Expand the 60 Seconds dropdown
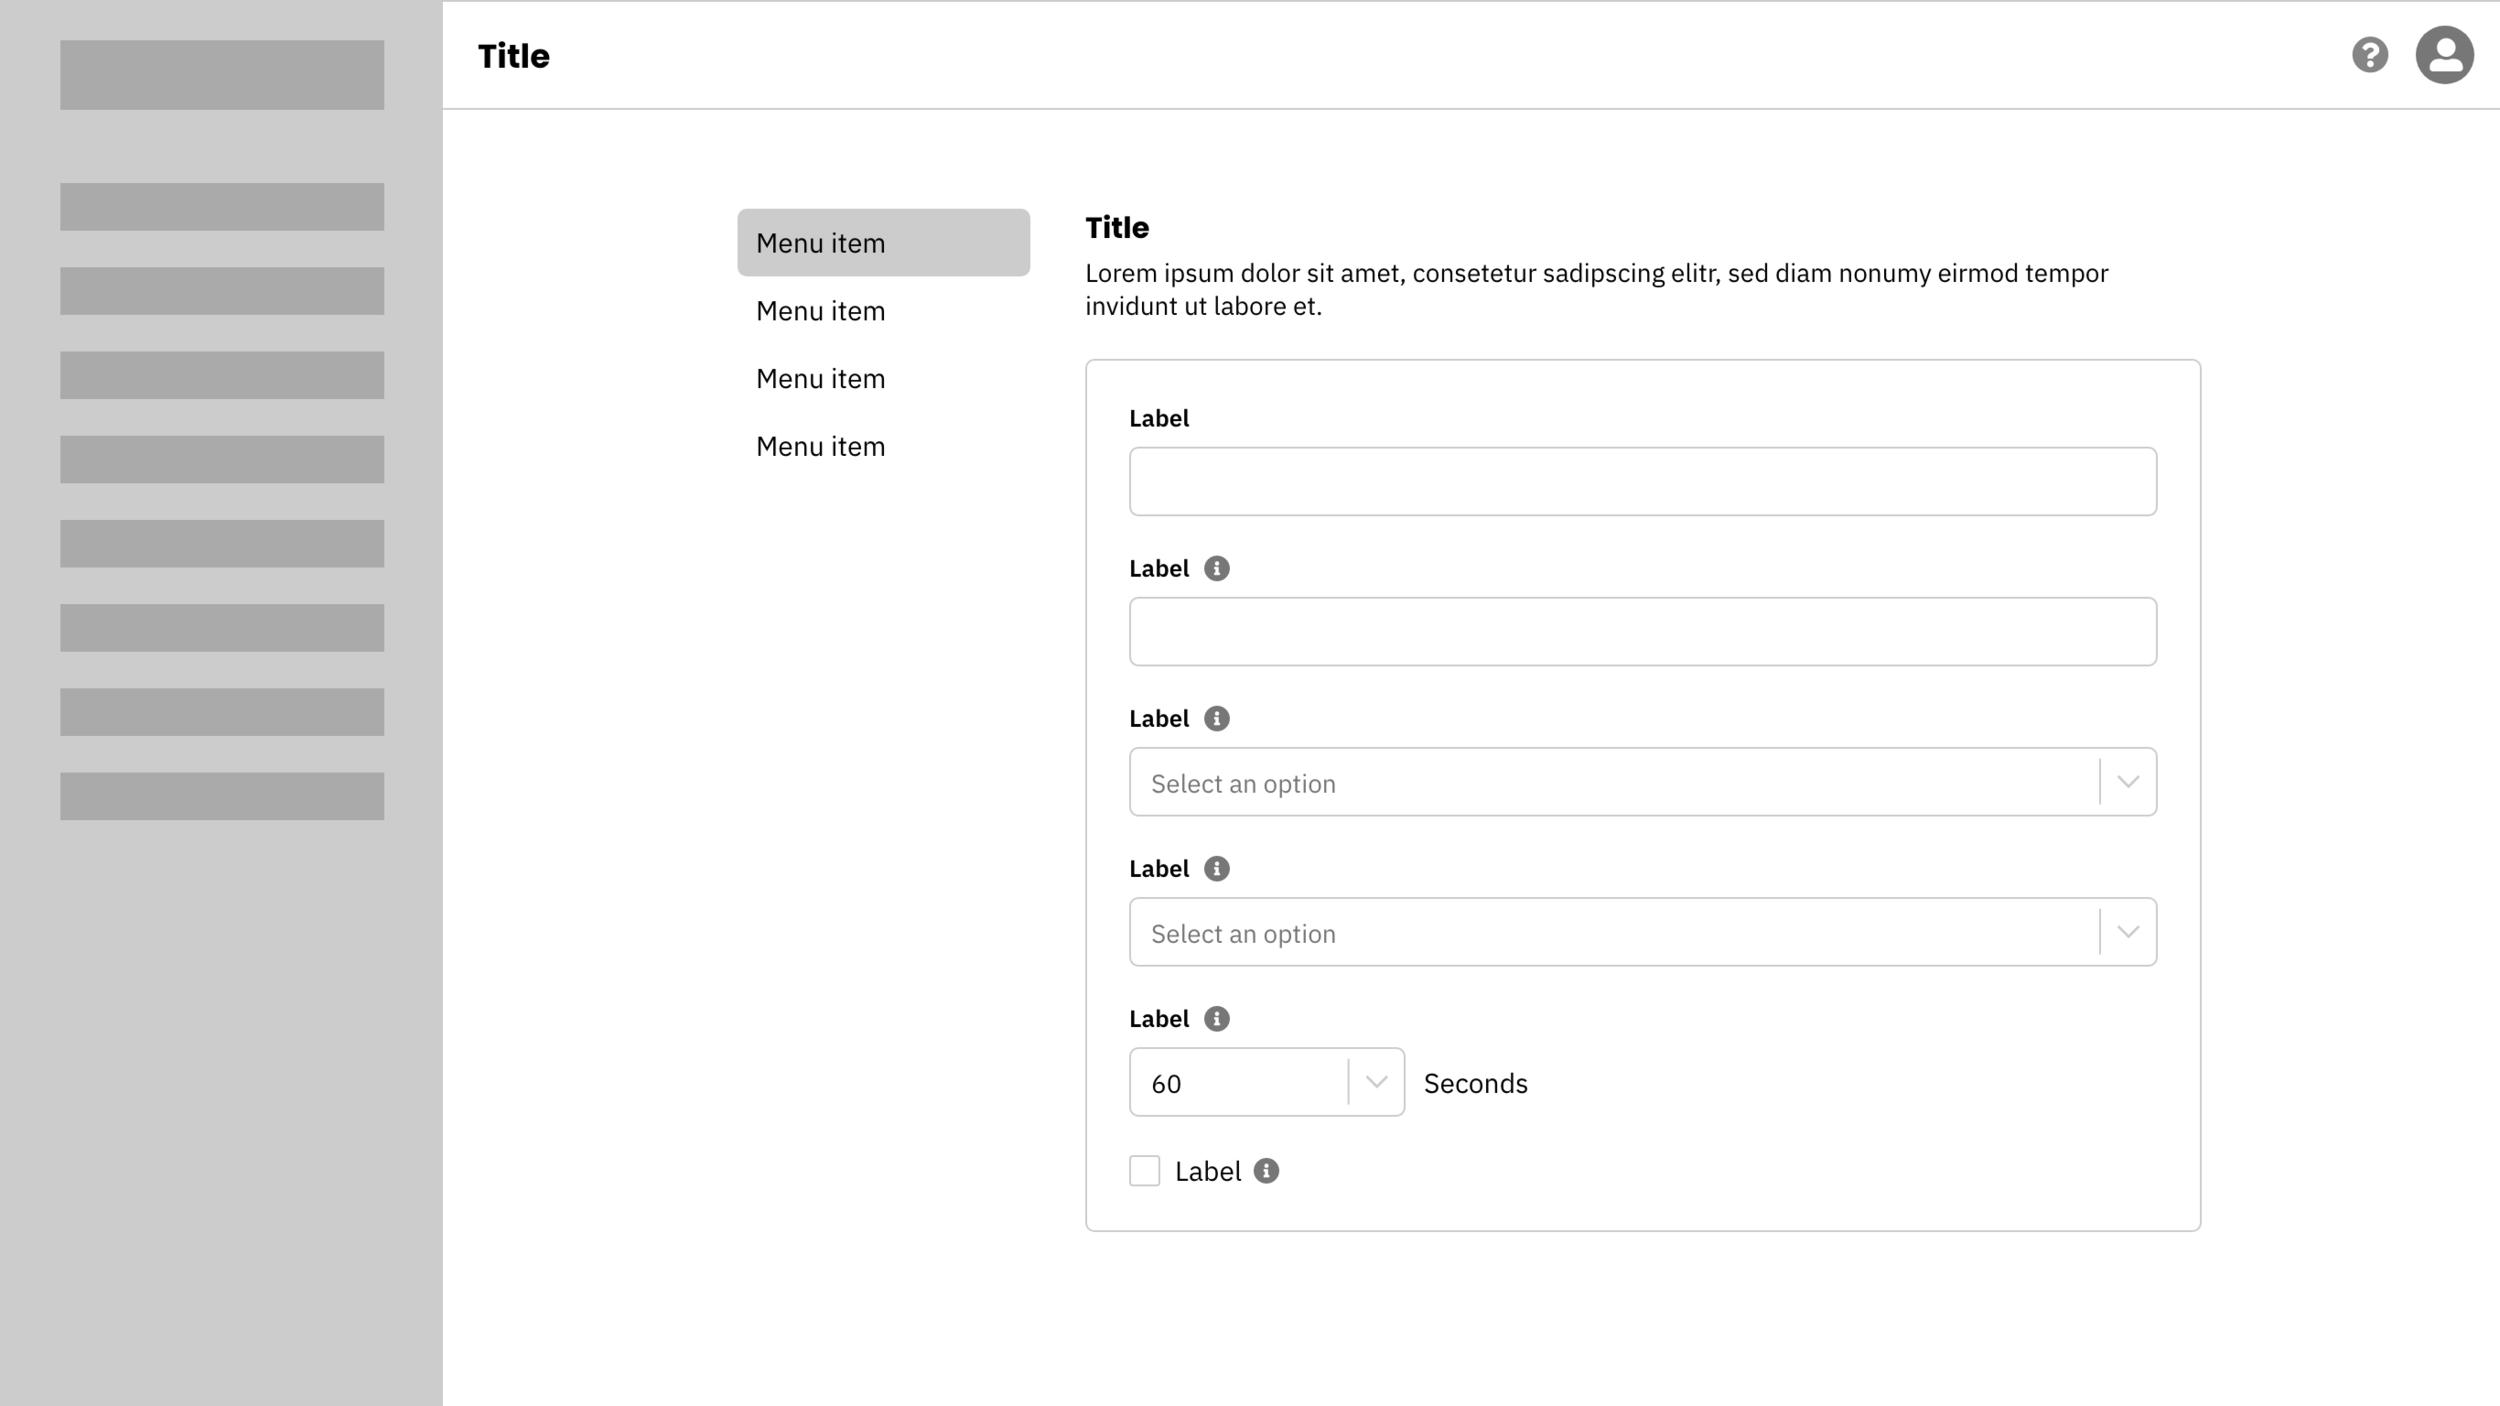This screenshot has height=1406, width=2500. (x=1266, y=1082)
